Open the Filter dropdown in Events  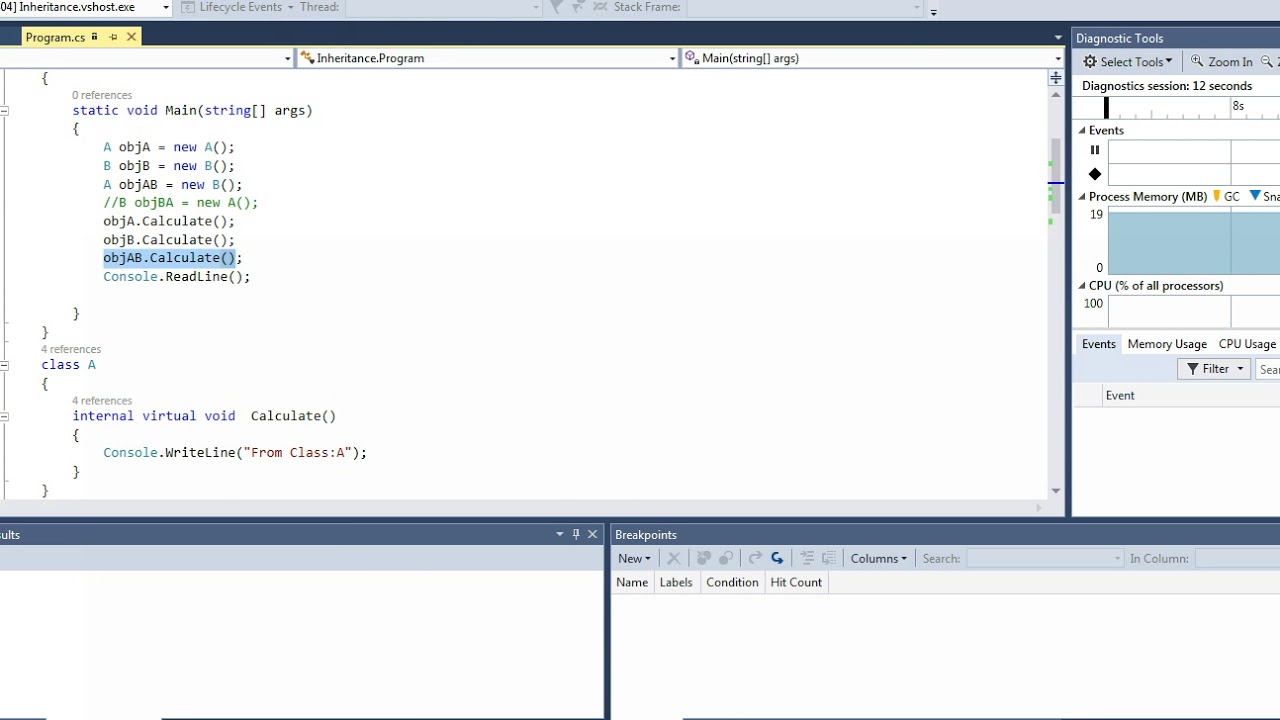tap(1215, 369)
